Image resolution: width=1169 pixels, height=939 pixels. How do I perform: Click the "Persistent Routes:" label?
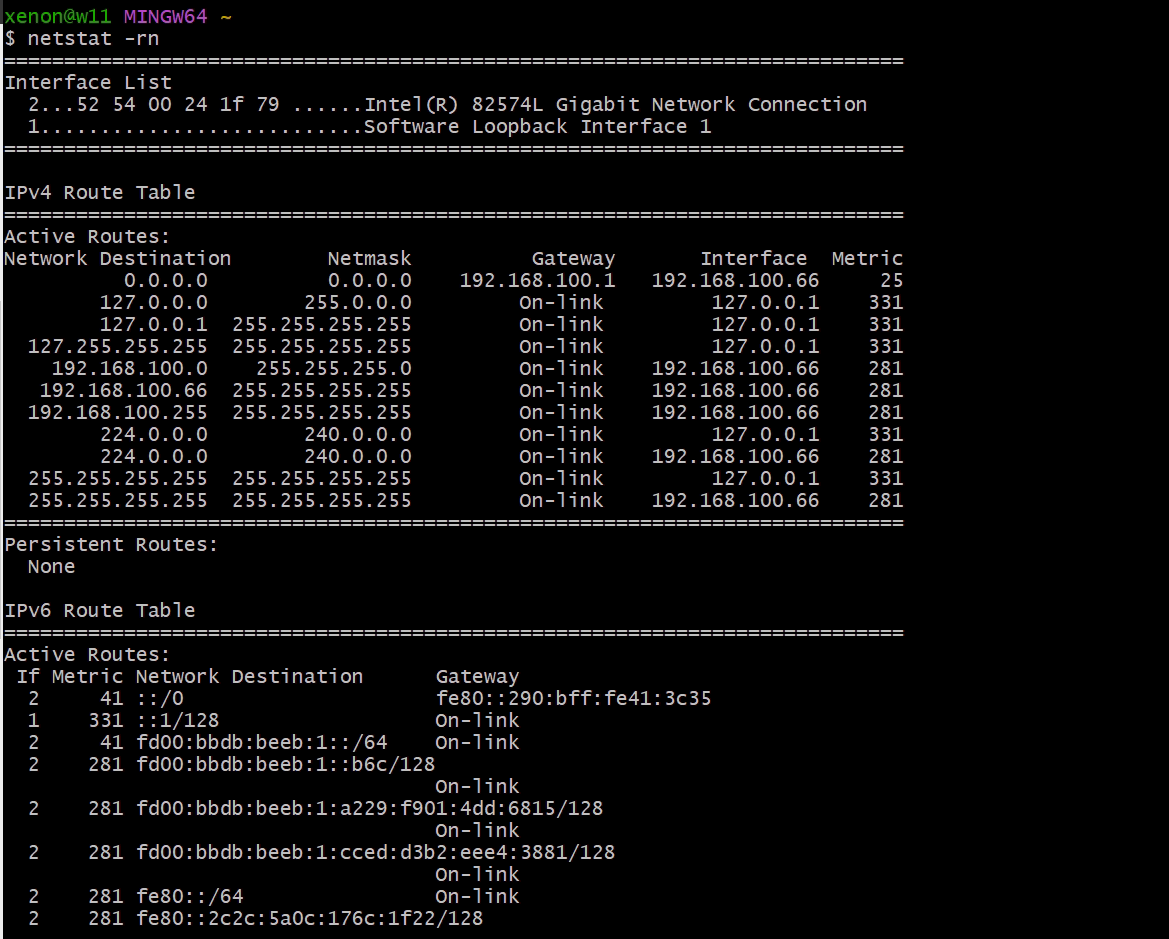tap(111, 545)
